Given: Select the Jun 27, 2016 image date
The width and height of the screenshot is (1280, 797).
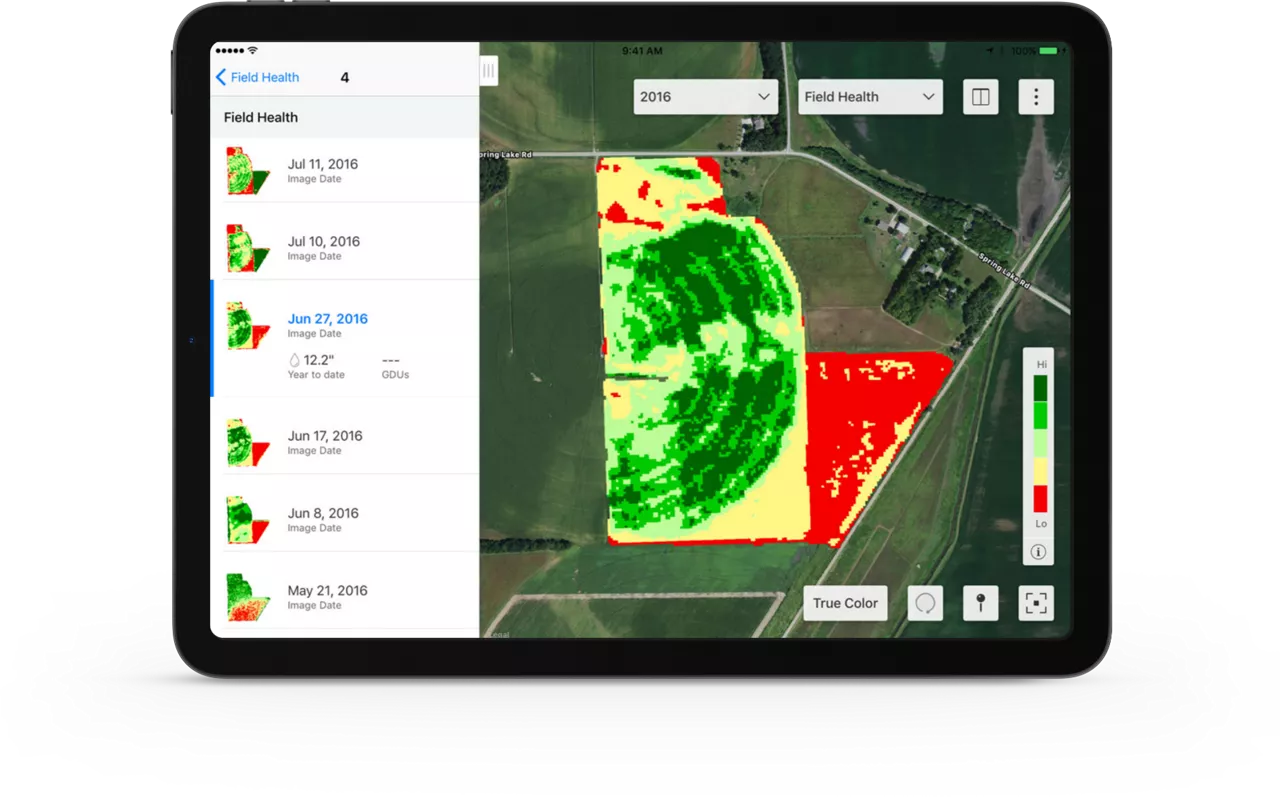Looking at the screenshot, I should 345,338.
